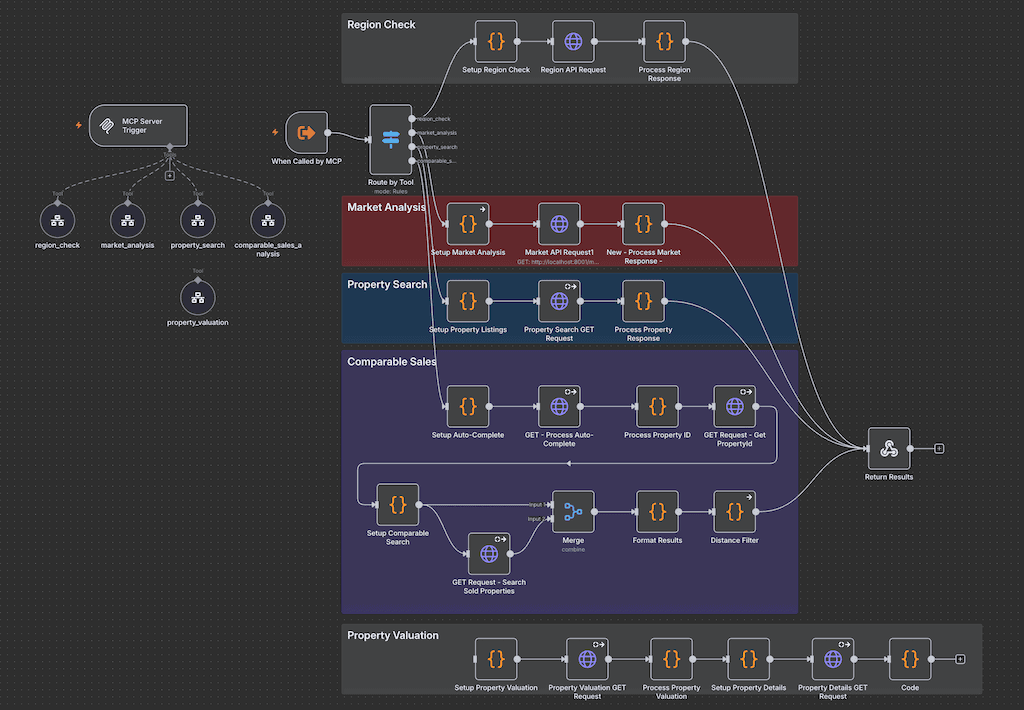1024x710 pixels.
Task: Open the Process Region Response node
Action: coord(662,41)
